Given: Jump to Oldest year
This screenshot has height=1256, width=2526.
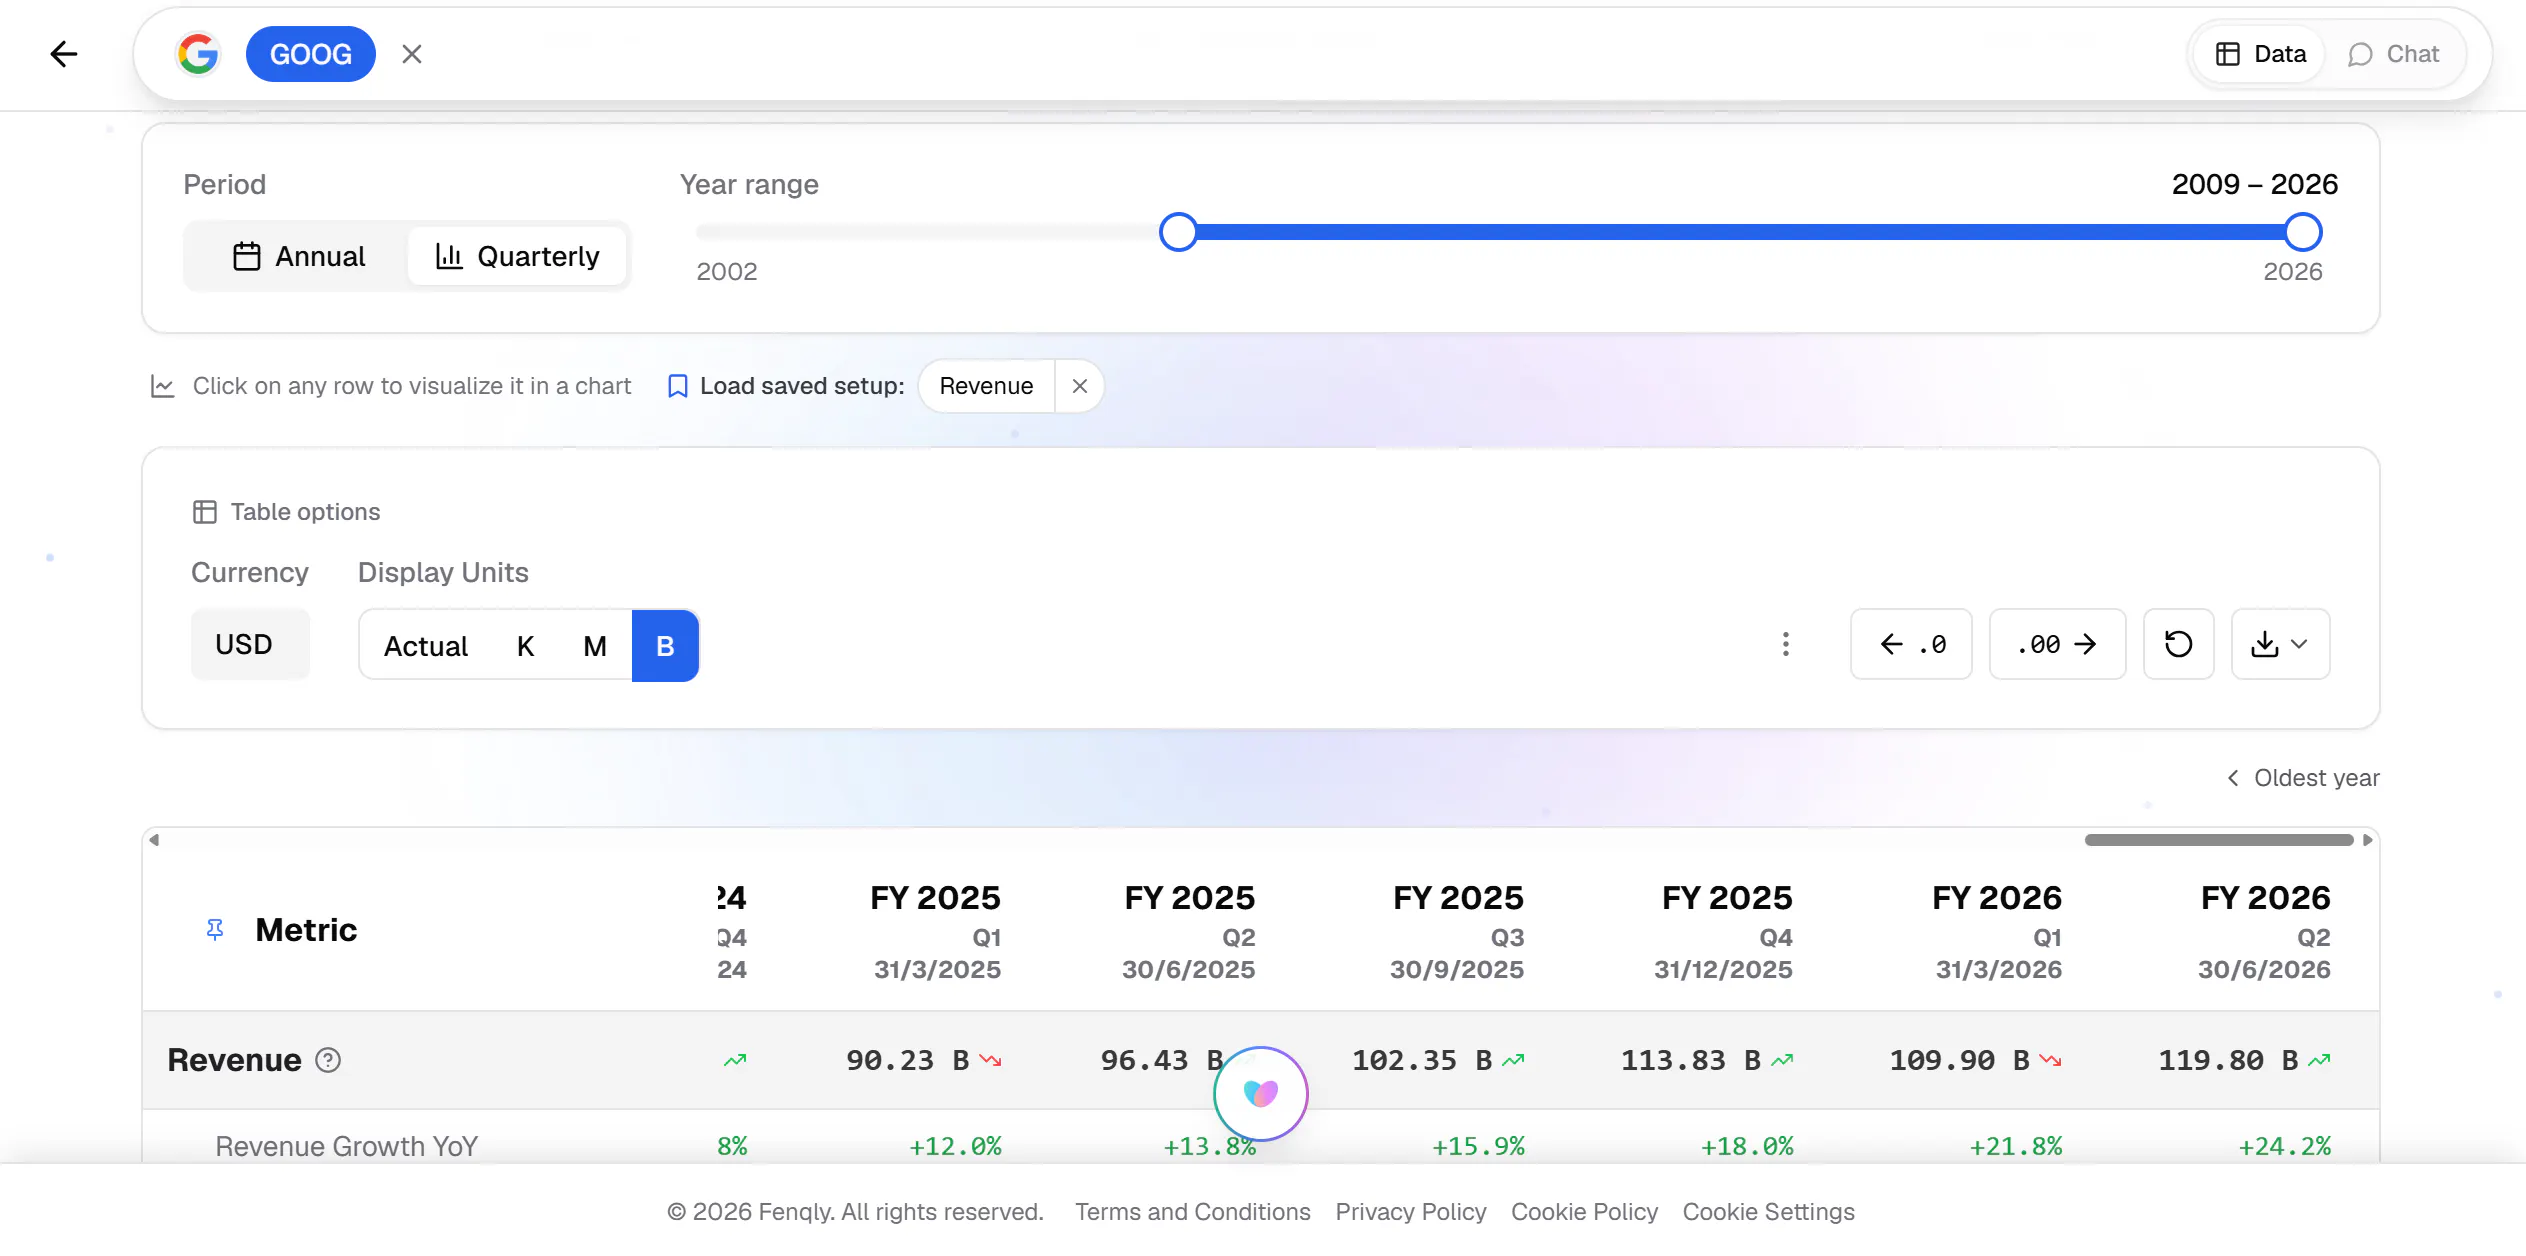Looking at the screenshot, I should 2303,778.
